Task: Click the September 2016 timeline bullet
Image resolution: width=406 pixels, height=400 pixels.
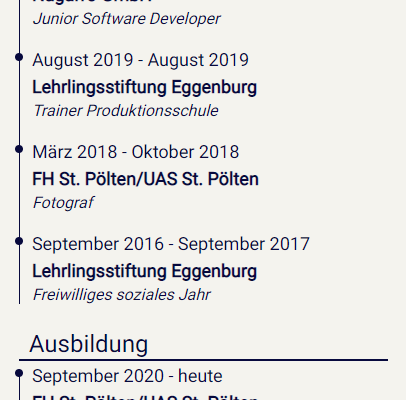Action: tap(19, 241)
